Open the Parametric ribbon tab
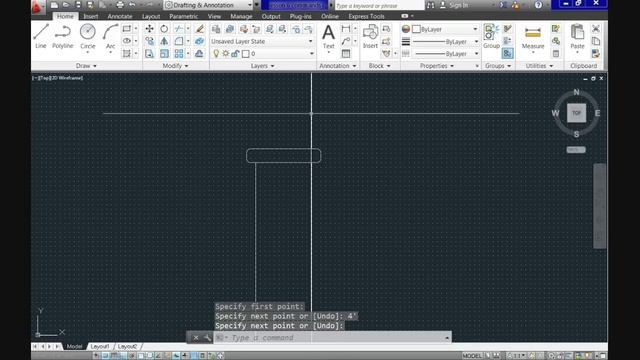Screen dimensions: 640x360 183,16
